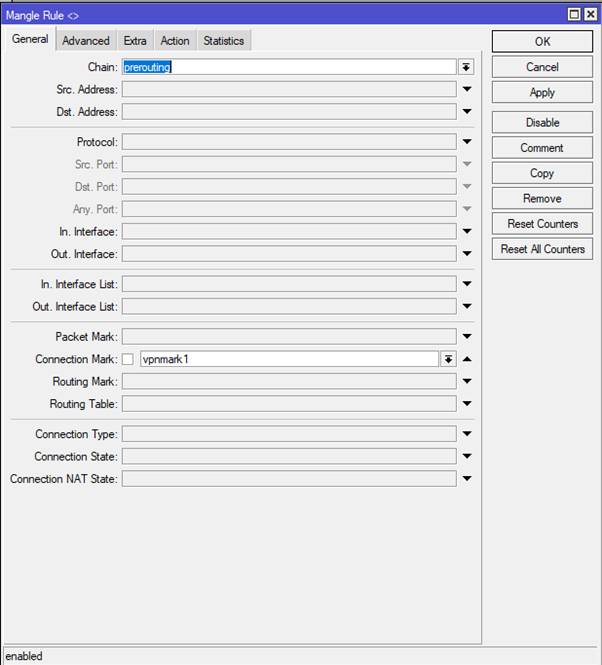Add a Comment to the rule
Screen dimensions: 602x665
click(x=542, y=148)
